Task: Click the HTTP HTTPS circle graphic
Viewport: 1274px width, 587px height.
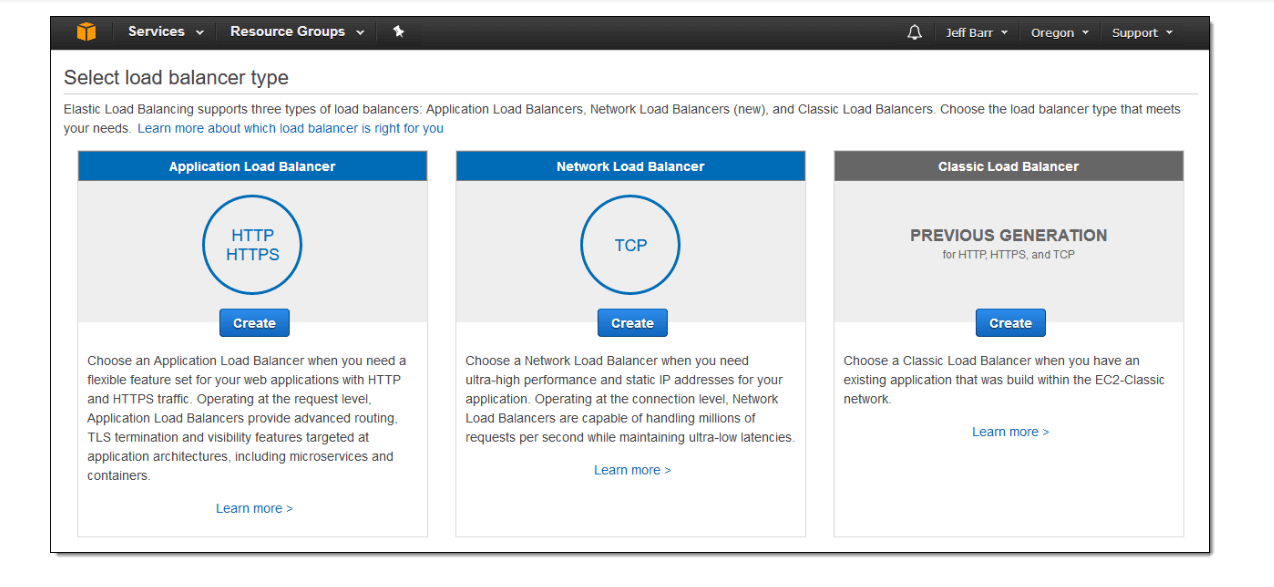Action: pos(252,245)
